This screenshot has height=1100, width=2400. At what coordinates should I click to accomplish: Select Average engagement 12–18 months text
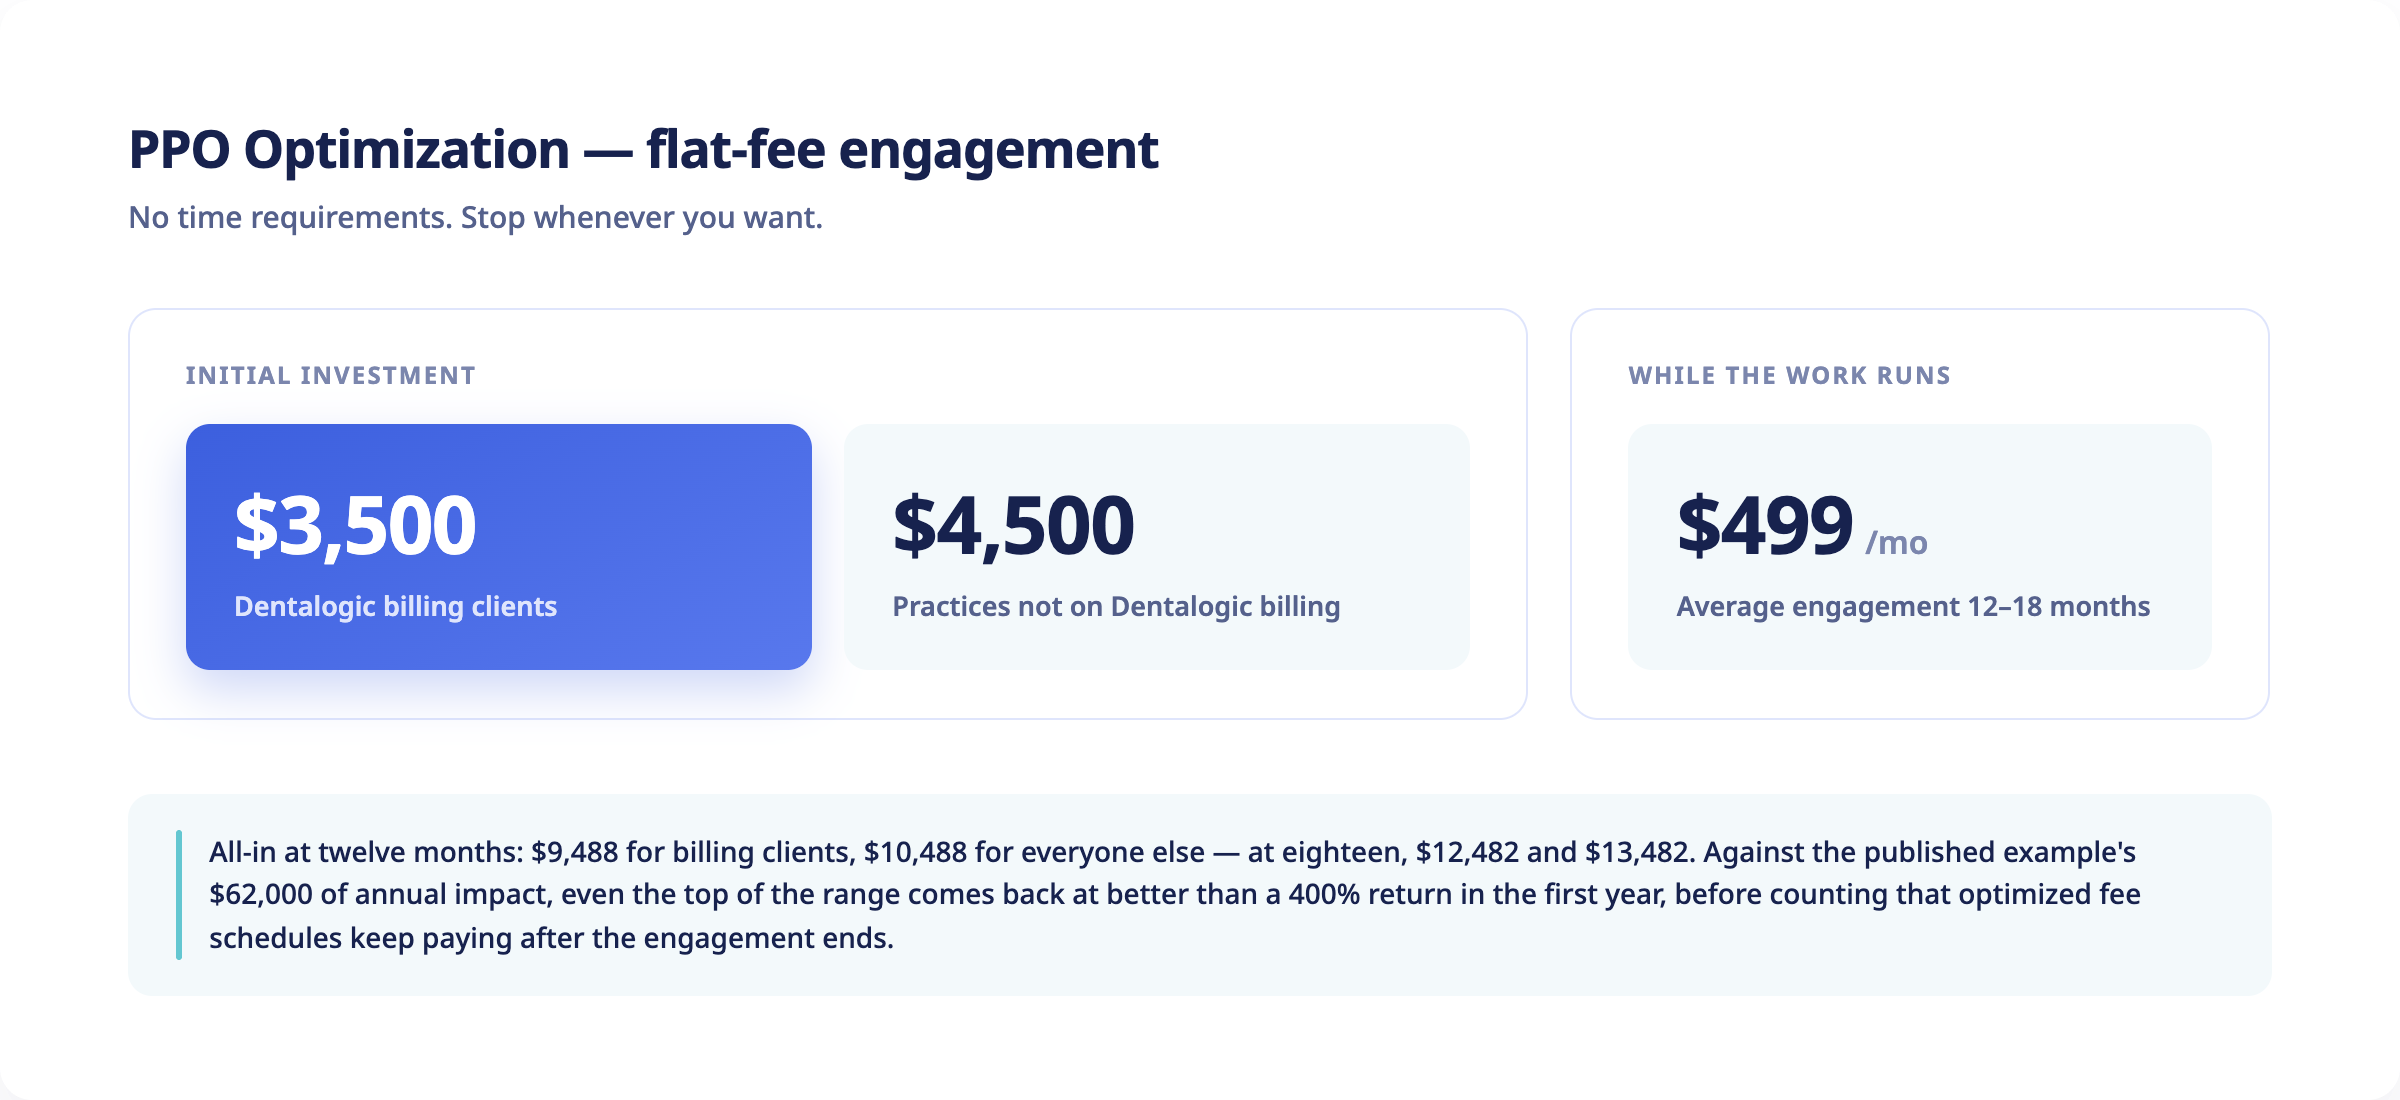pyautogui.click(x=1913, y=606)
